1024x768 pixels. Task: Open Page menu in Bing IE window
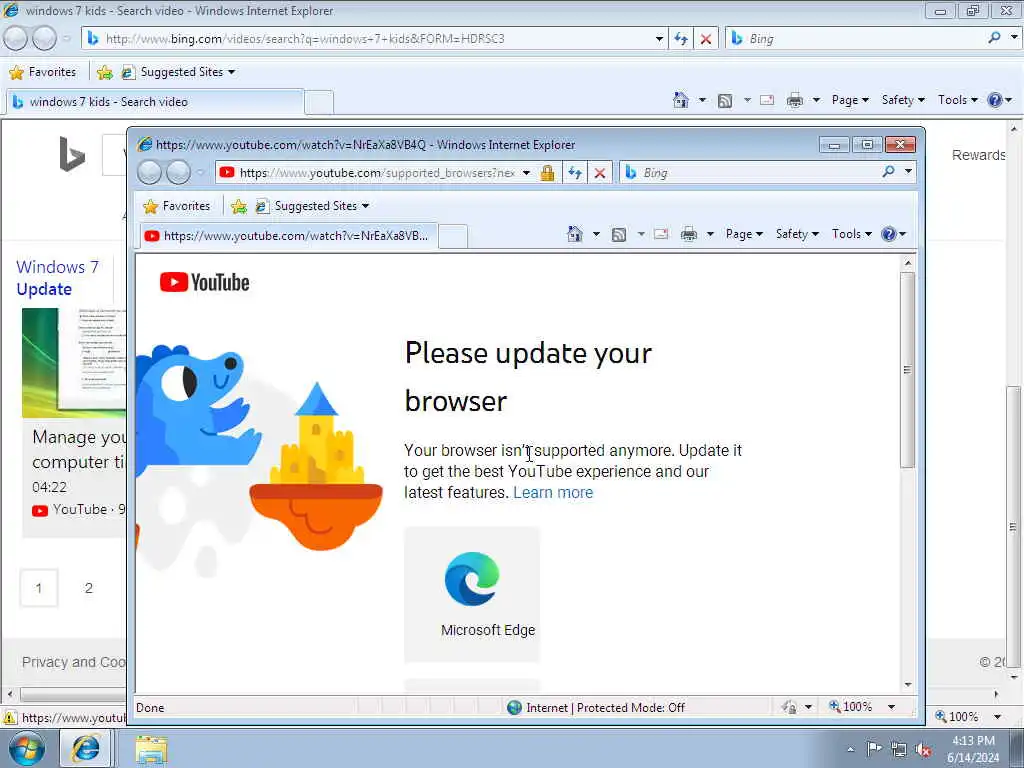tap(850, 100)
